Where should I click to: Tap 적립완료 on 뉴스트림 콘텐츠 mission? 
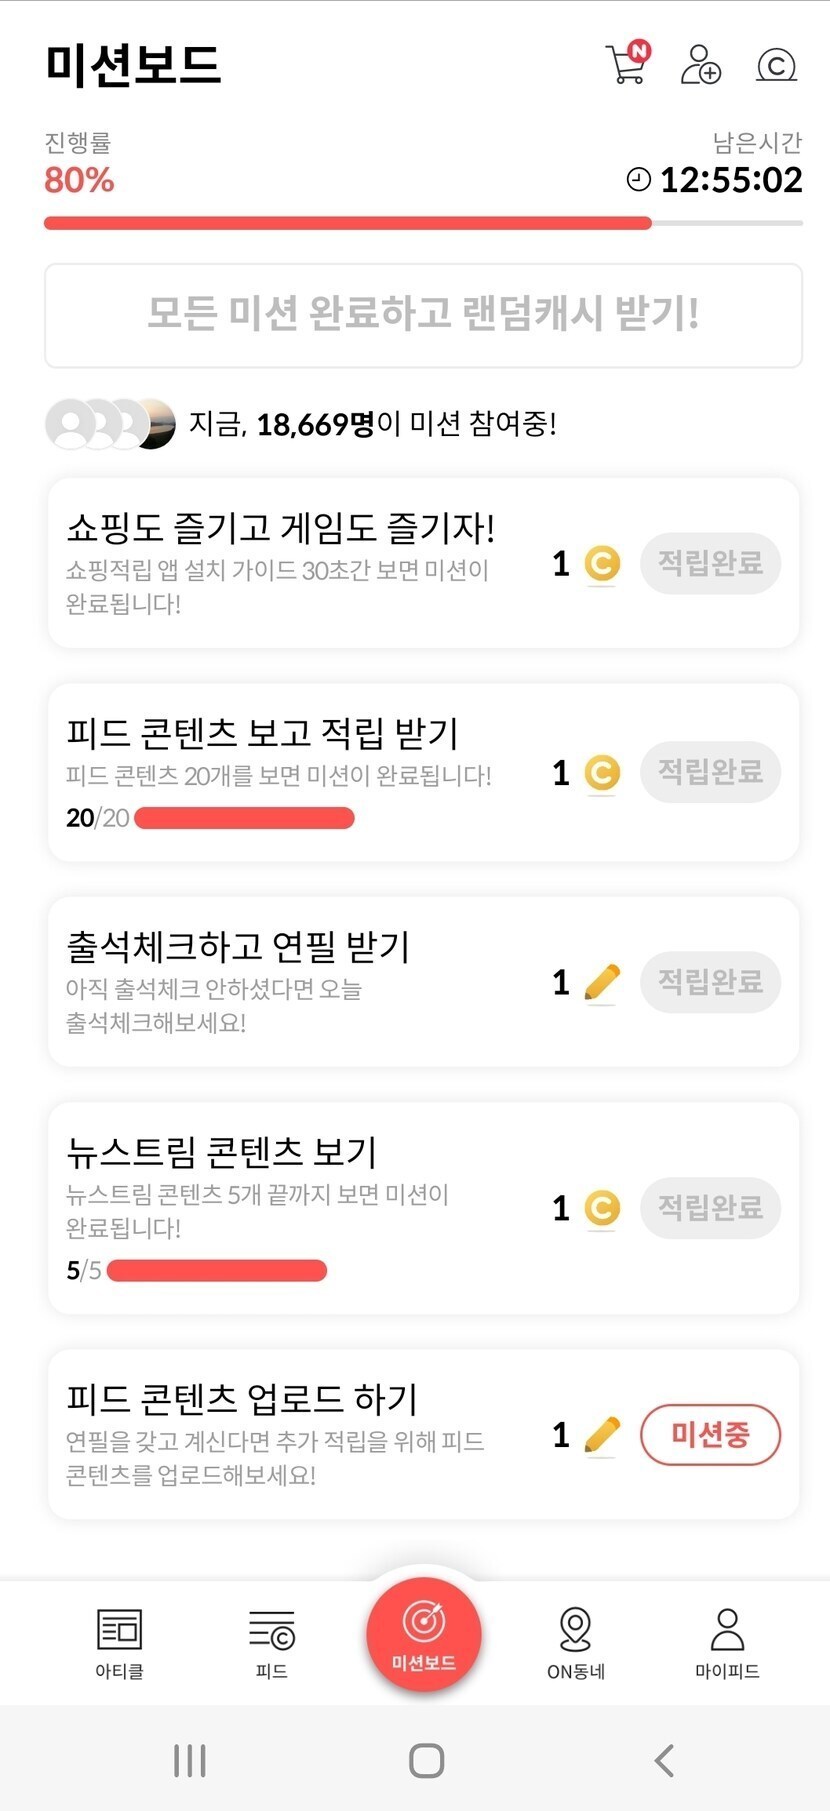[710, 1208]
